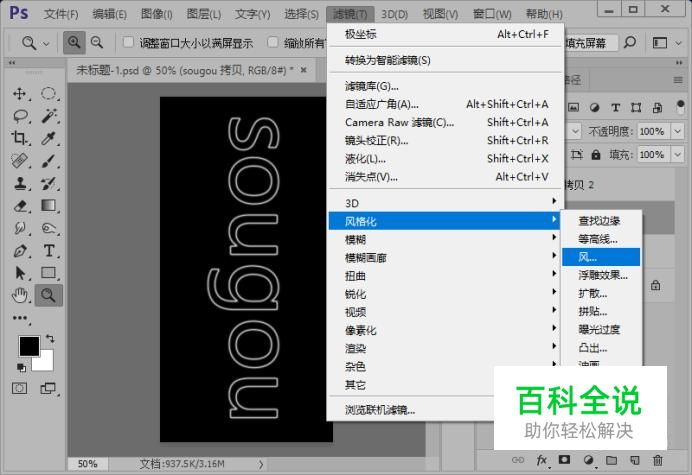
Task: Create a new group folder icon
Action: [611, 460]
